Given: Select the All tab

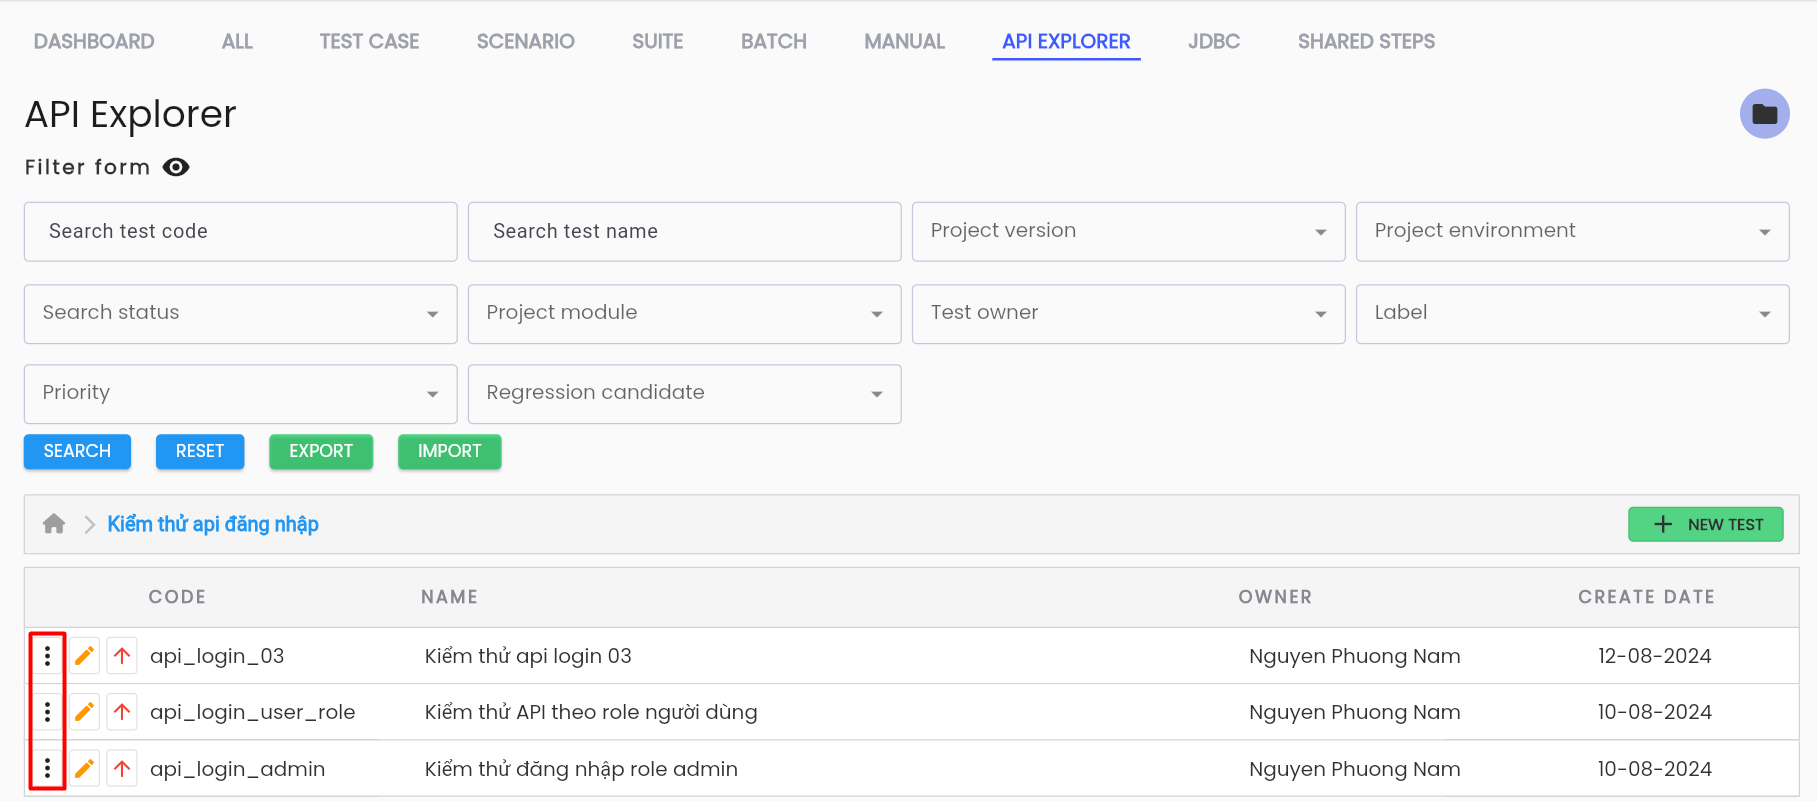Looking at the screenshot, I should pyautogui.click(x=237, y=41).
